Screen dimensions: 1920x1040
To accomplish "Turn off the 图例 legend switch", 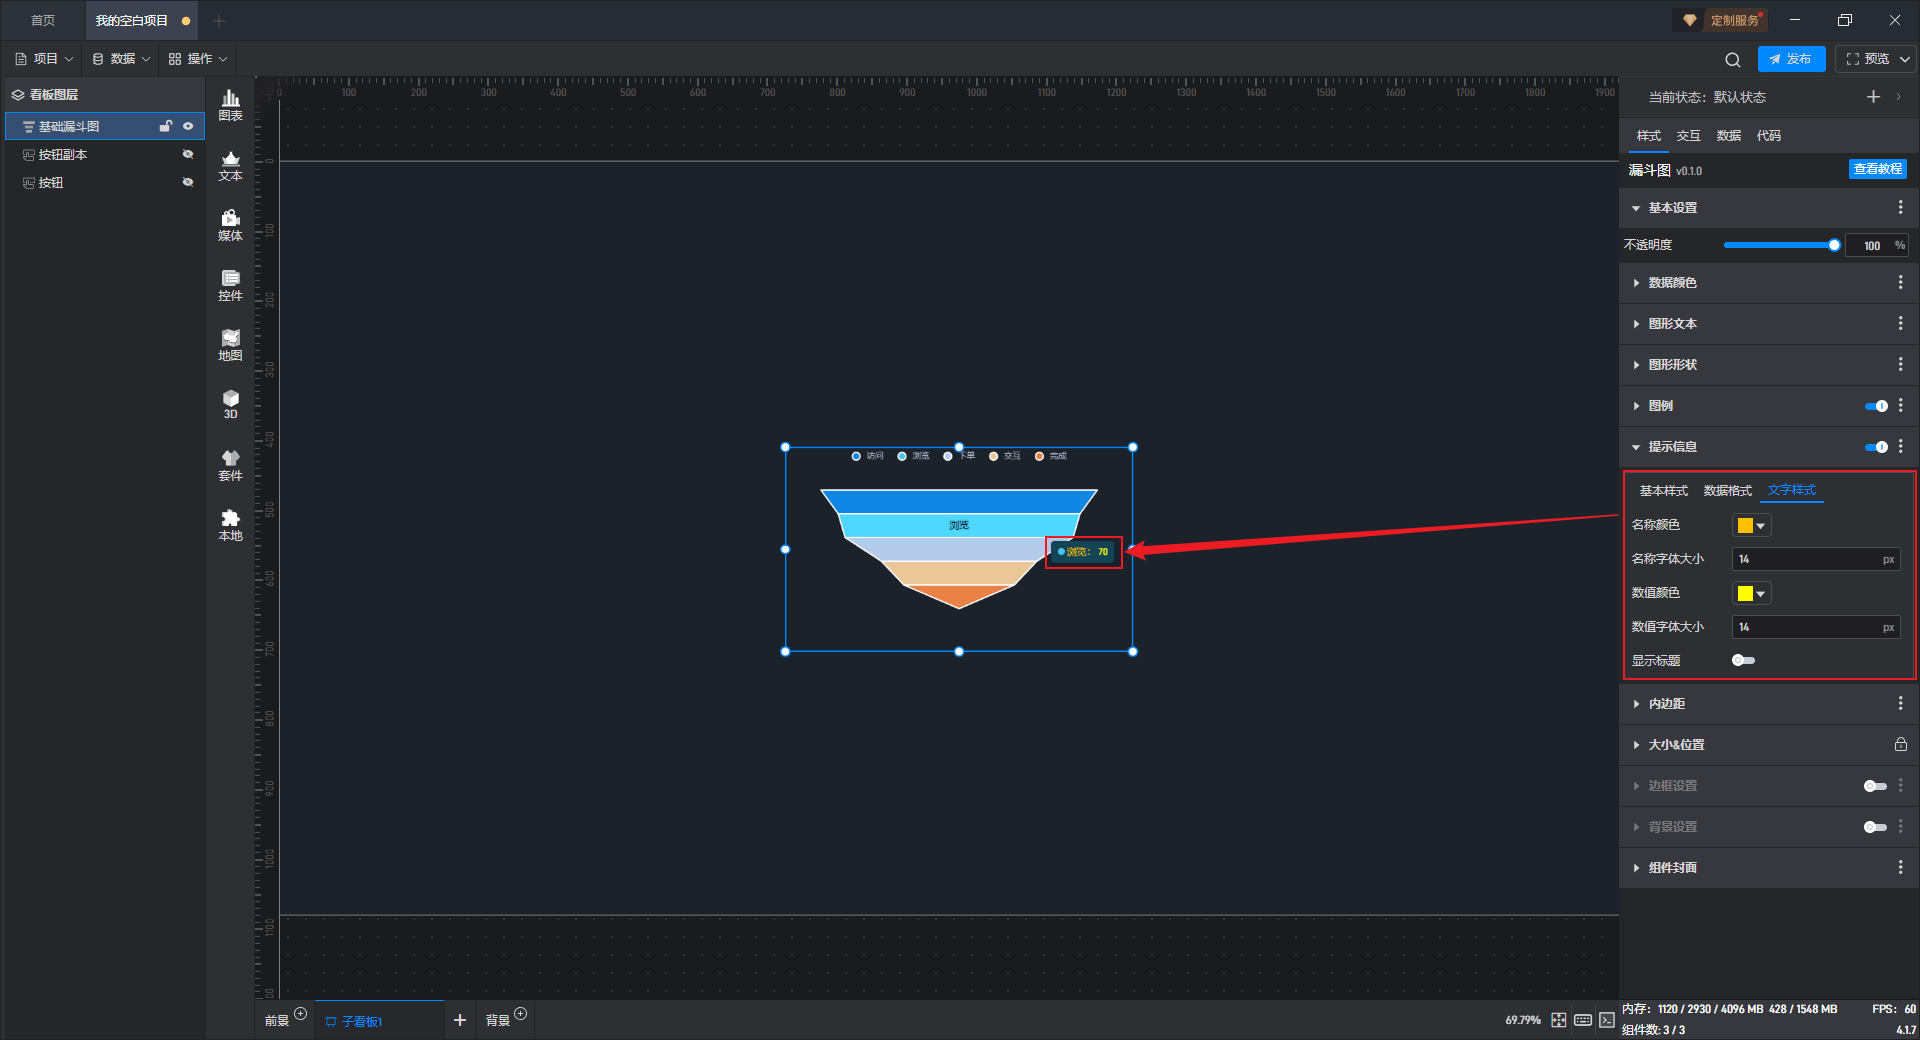I will coord(1876,406).
